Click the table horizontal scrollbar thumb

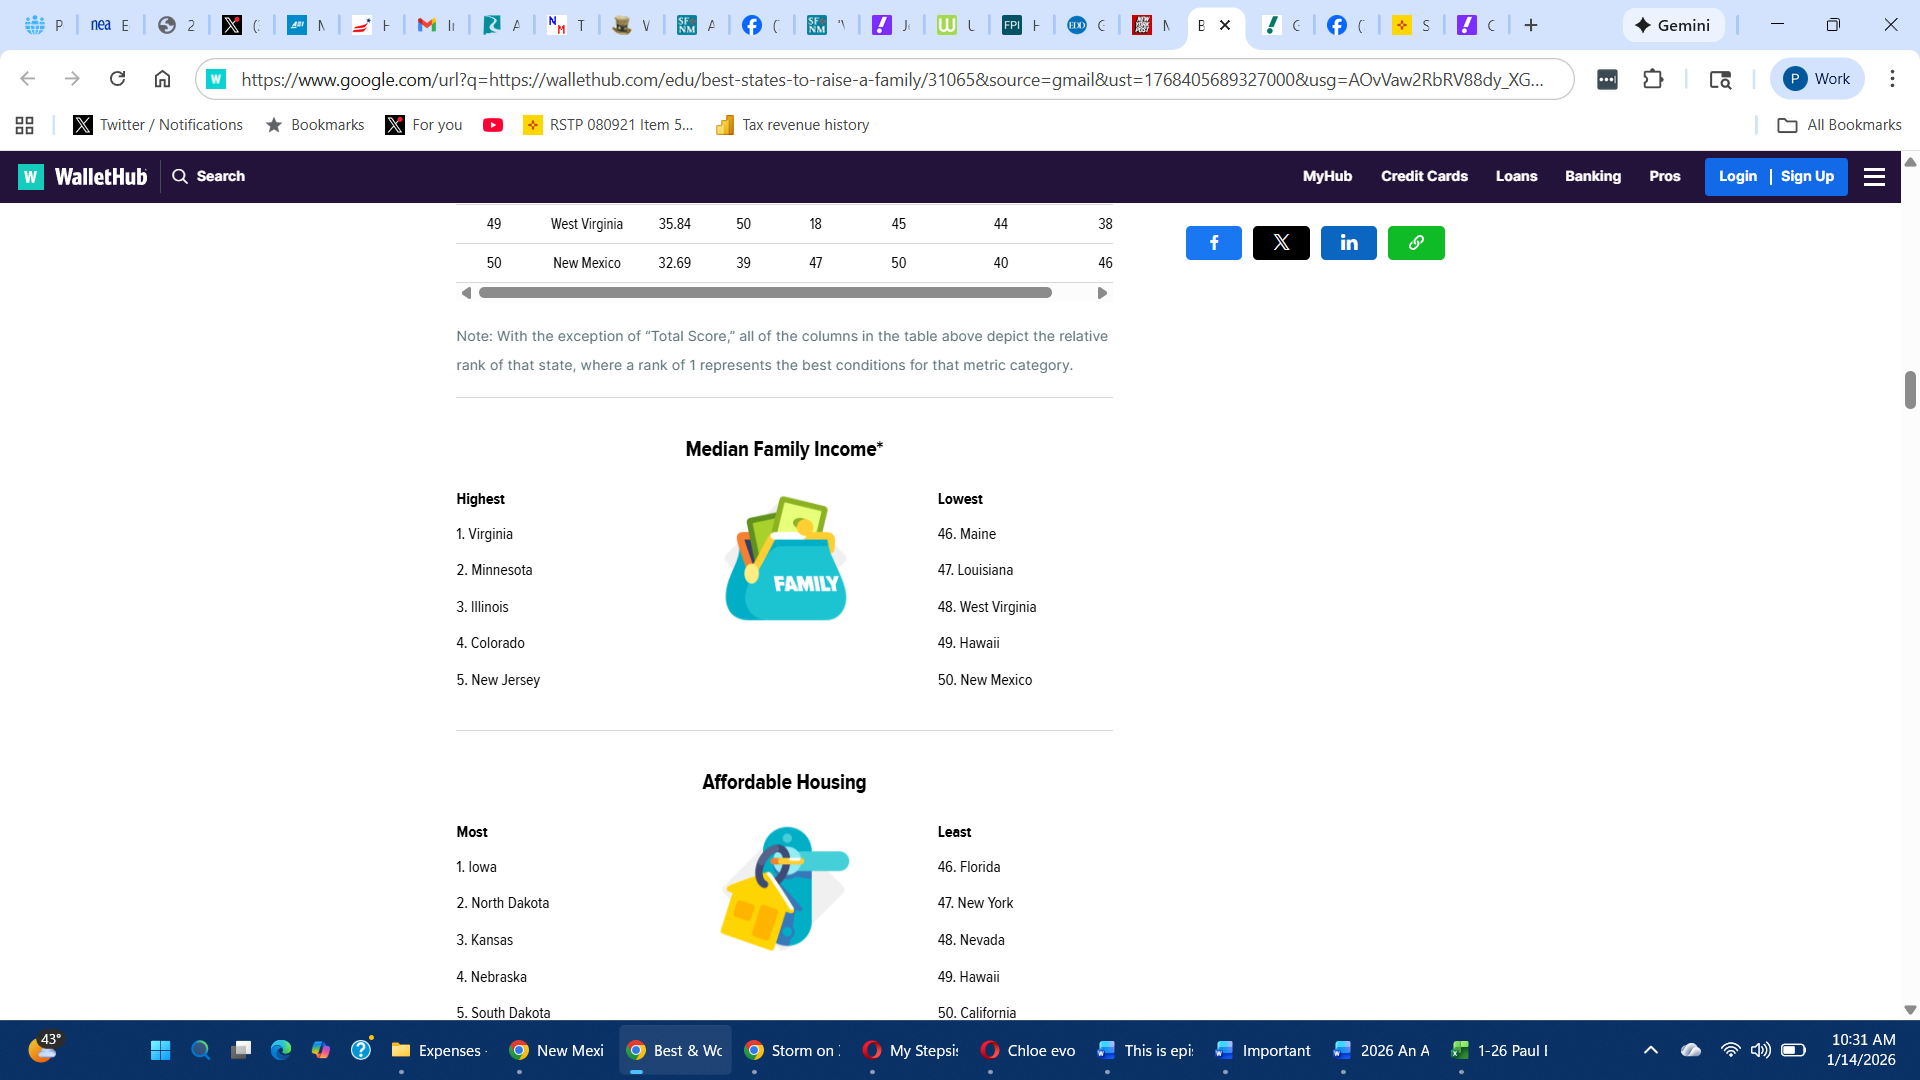point(765,293)
